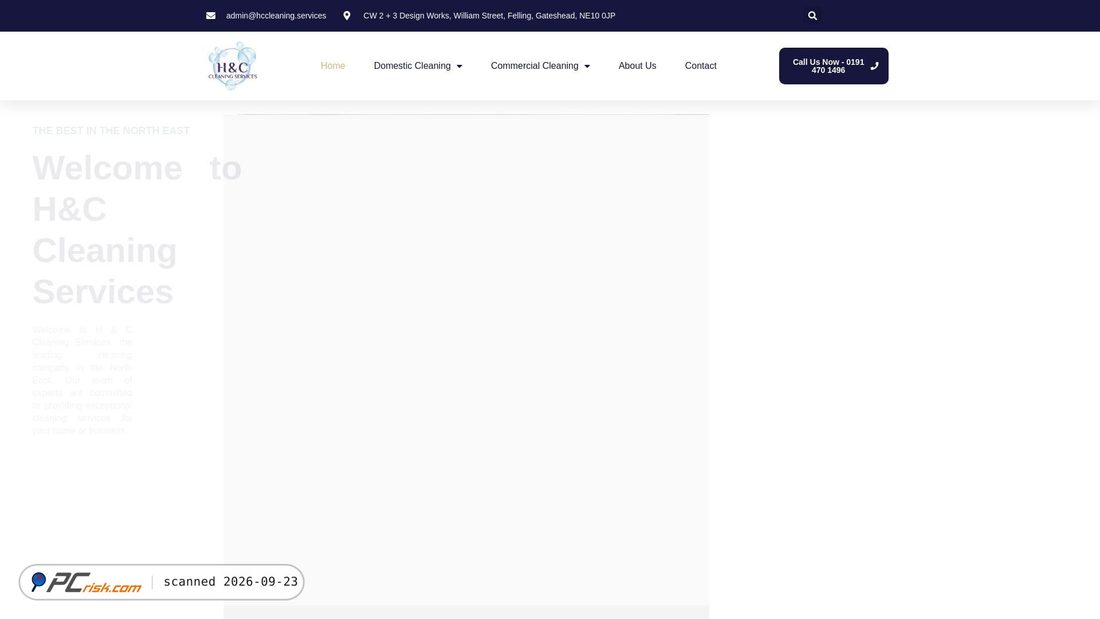Viewport: 1100px width, 619px height.
Task: Click the map pin location icon
Action: (347, 15)
